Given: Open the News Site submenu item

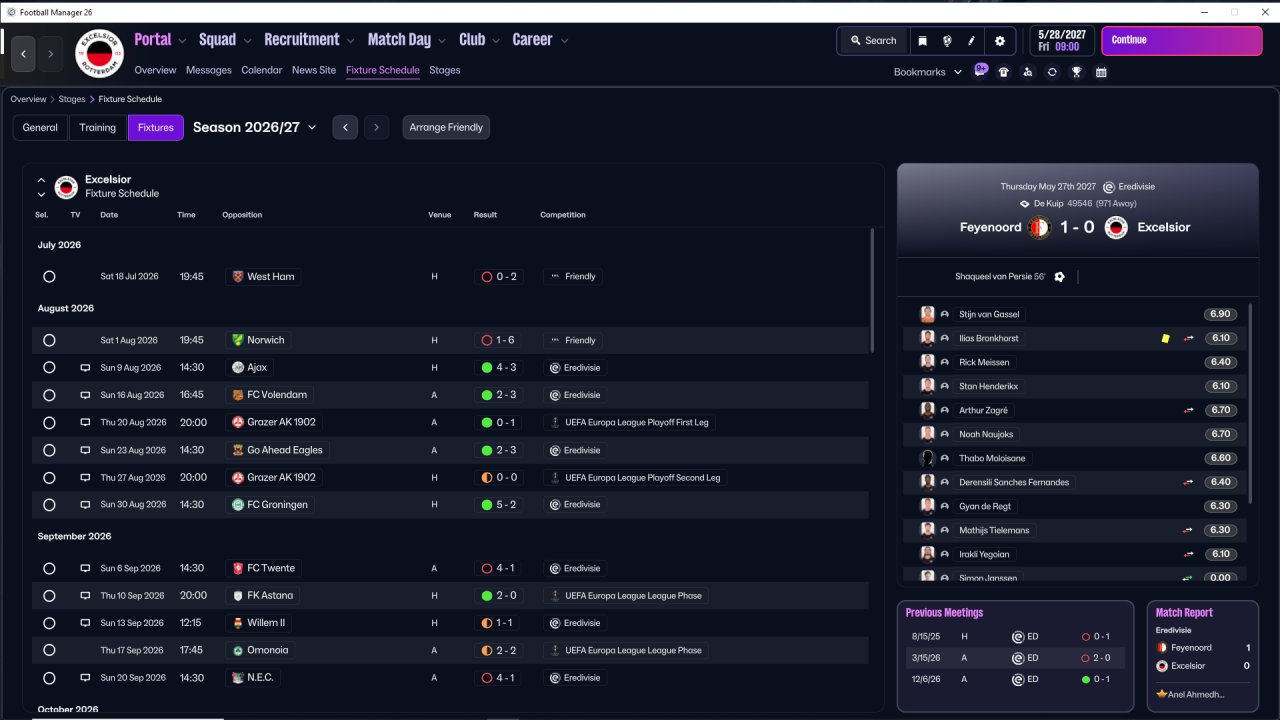Looking at the screenshot, I should pyautogui.click(x=314, y=70).
